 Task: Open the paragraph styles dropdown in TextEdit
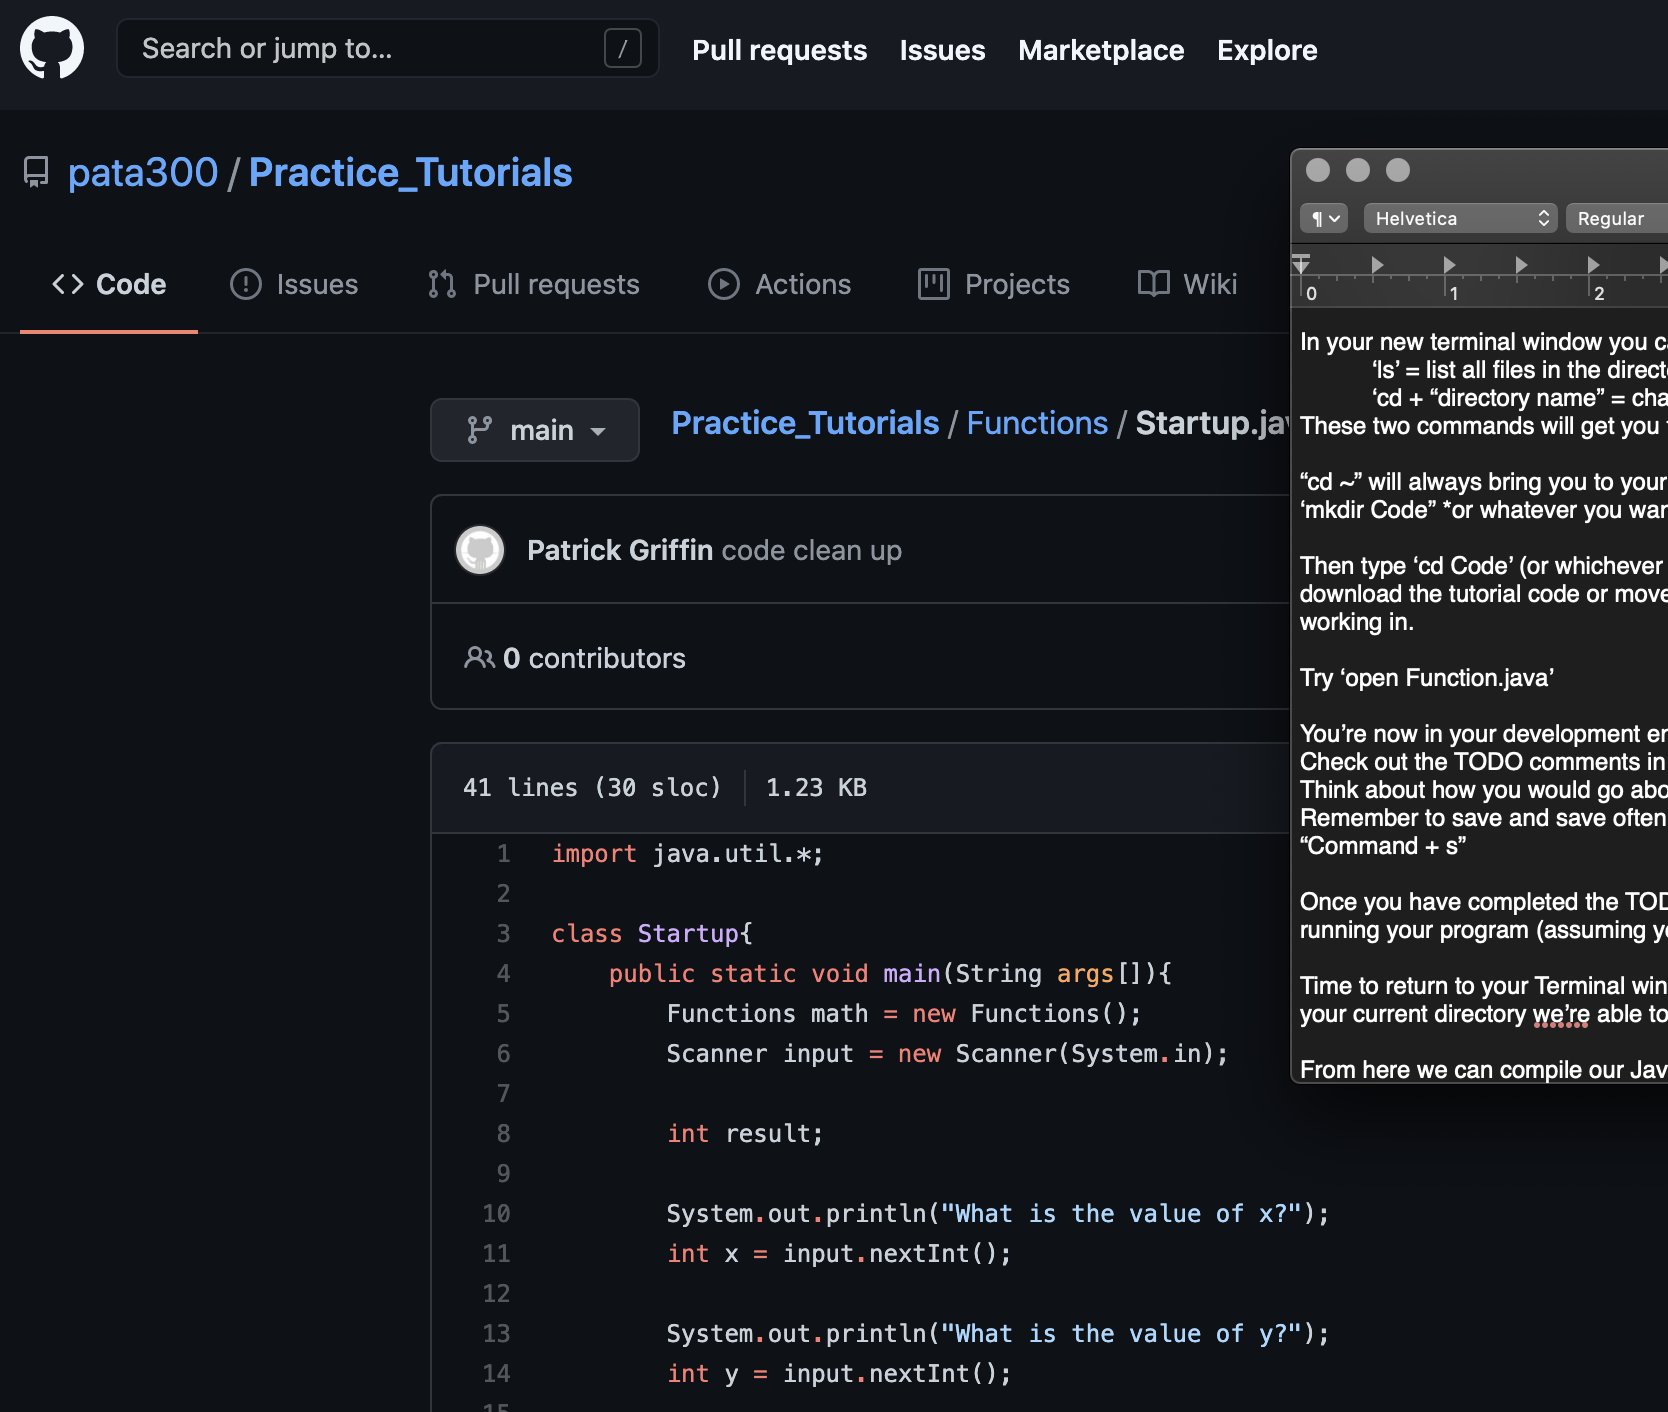click(1325, 218)
